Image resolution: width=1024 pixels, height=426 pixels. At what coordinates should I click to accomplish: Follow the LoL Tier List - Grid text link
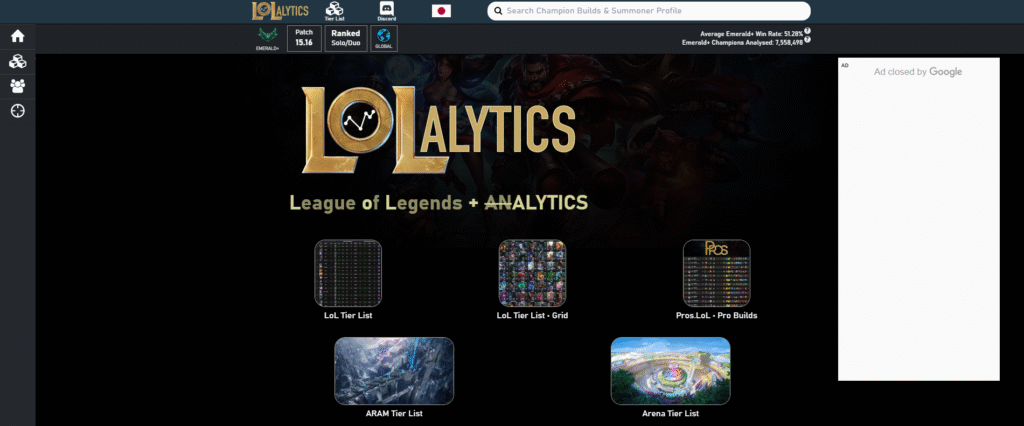point(532,316)
